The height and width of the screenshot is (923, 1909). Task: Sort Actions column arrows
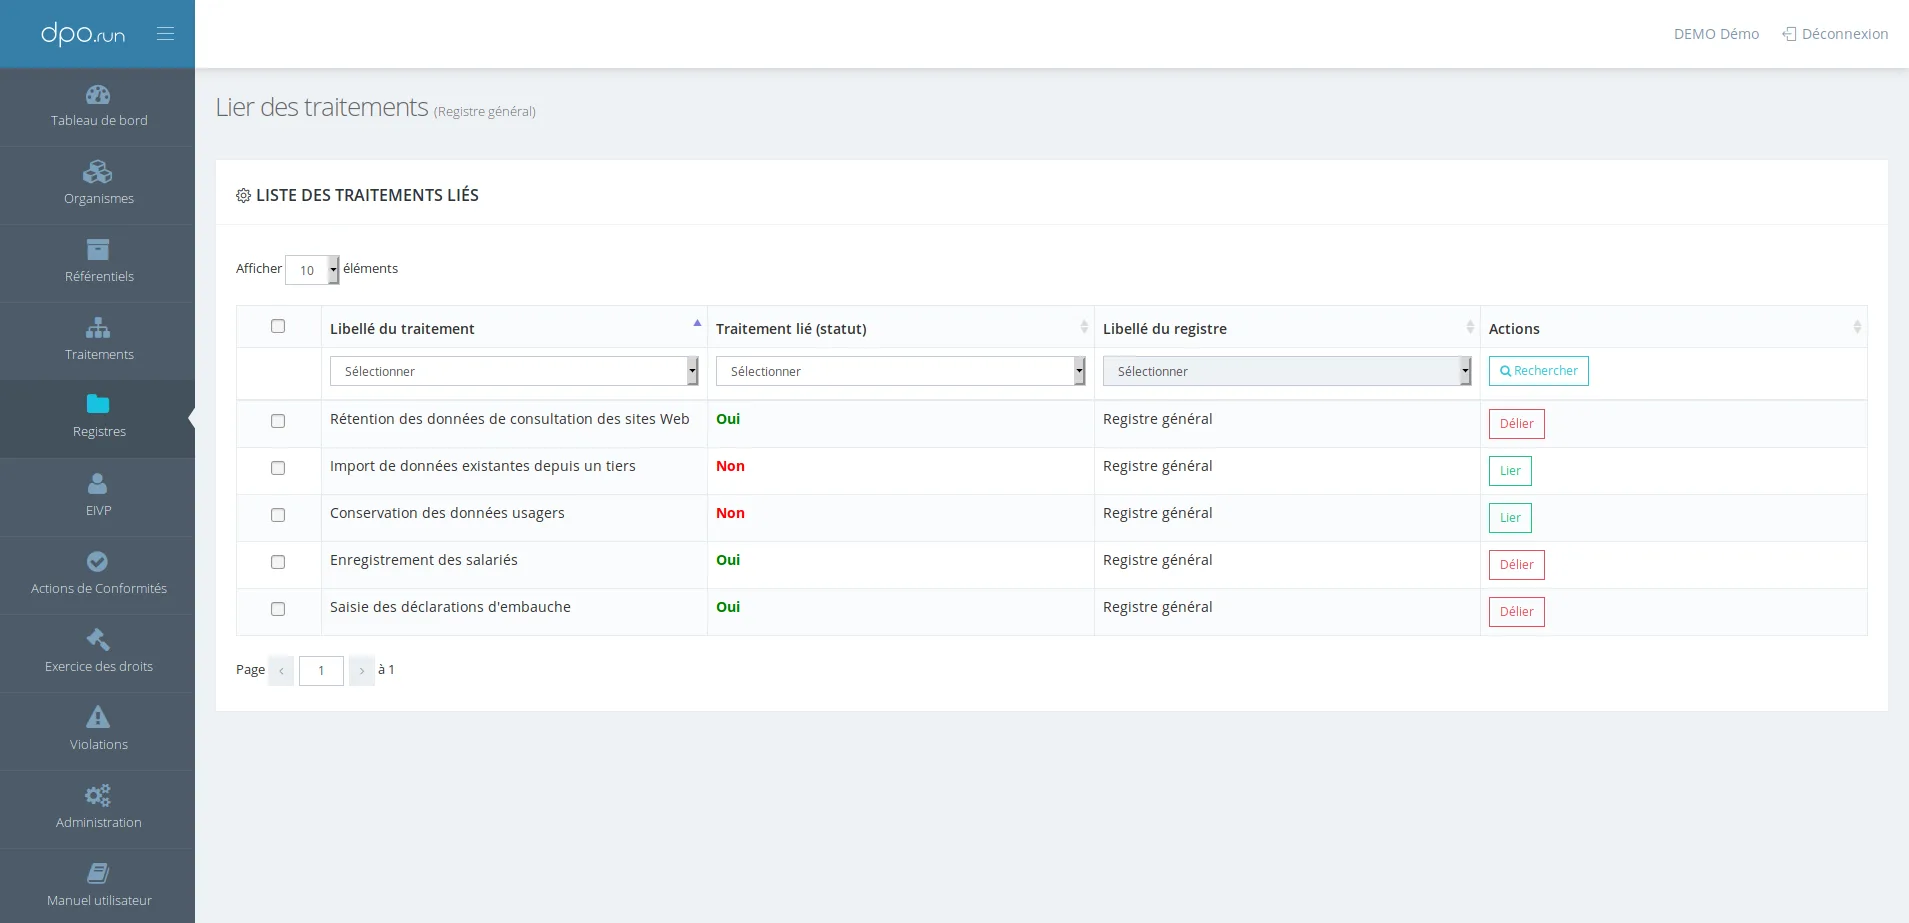1857,327
